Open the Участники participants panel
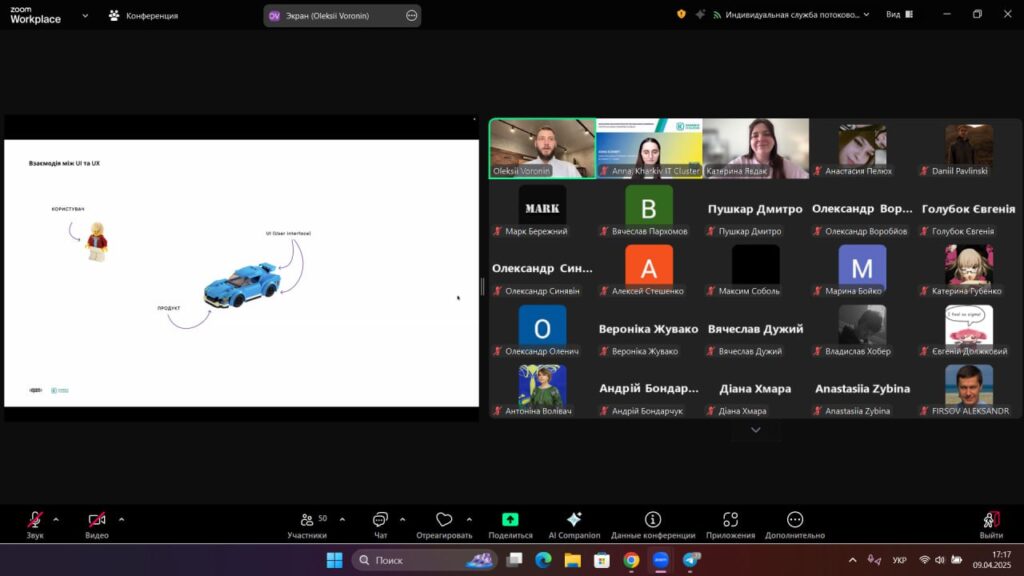Viewport: 1024px width, 576px height. (x=307, y=525)
